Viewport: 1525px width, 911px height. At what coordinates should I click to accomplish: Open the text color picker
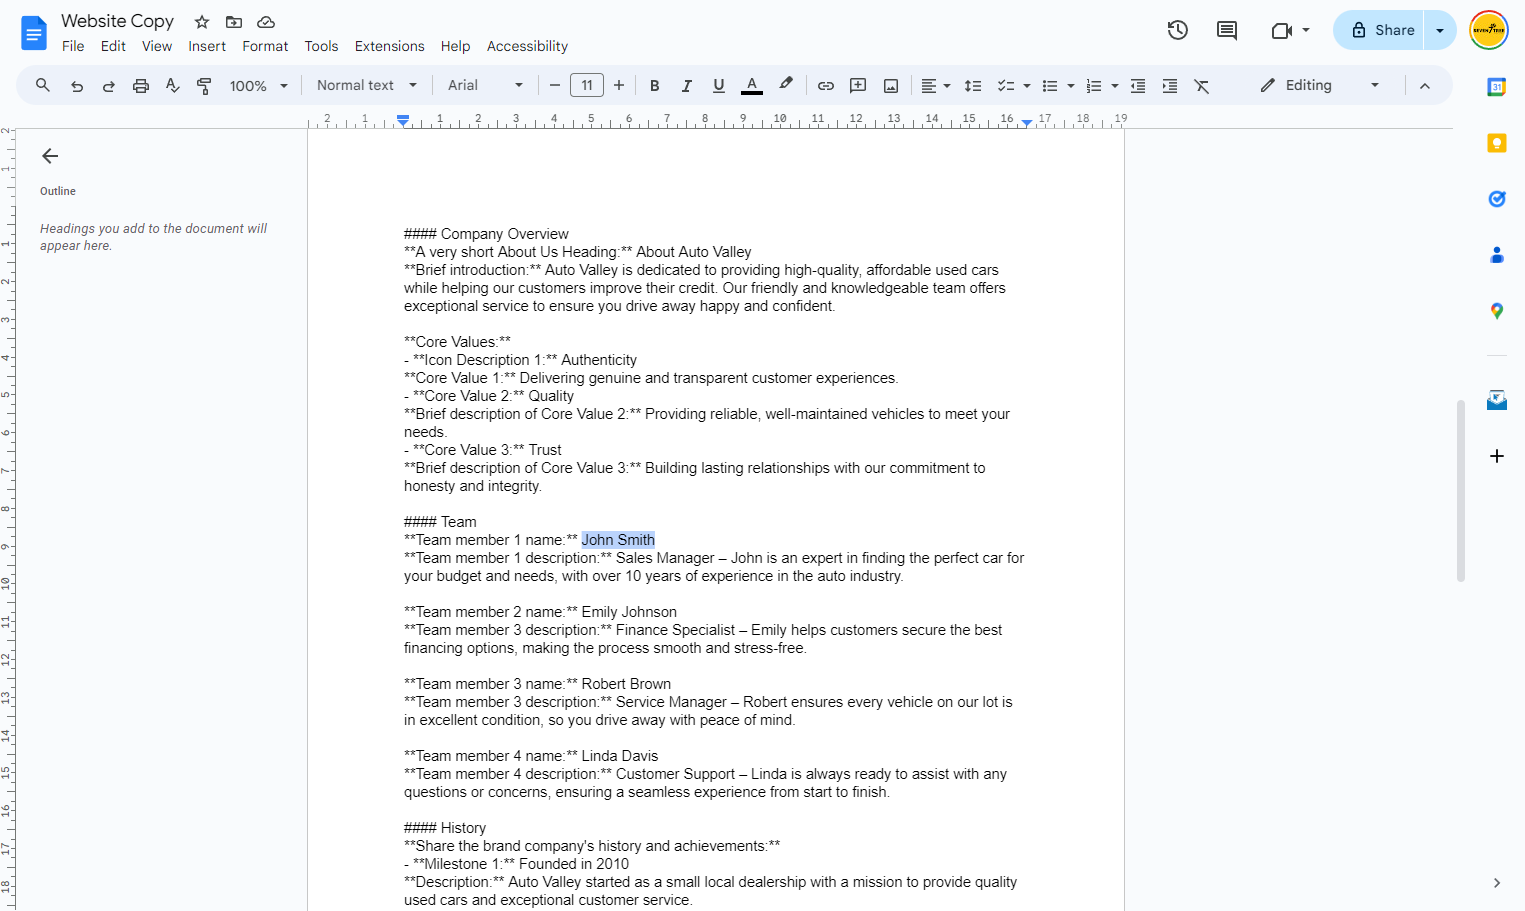click(752, 86)
